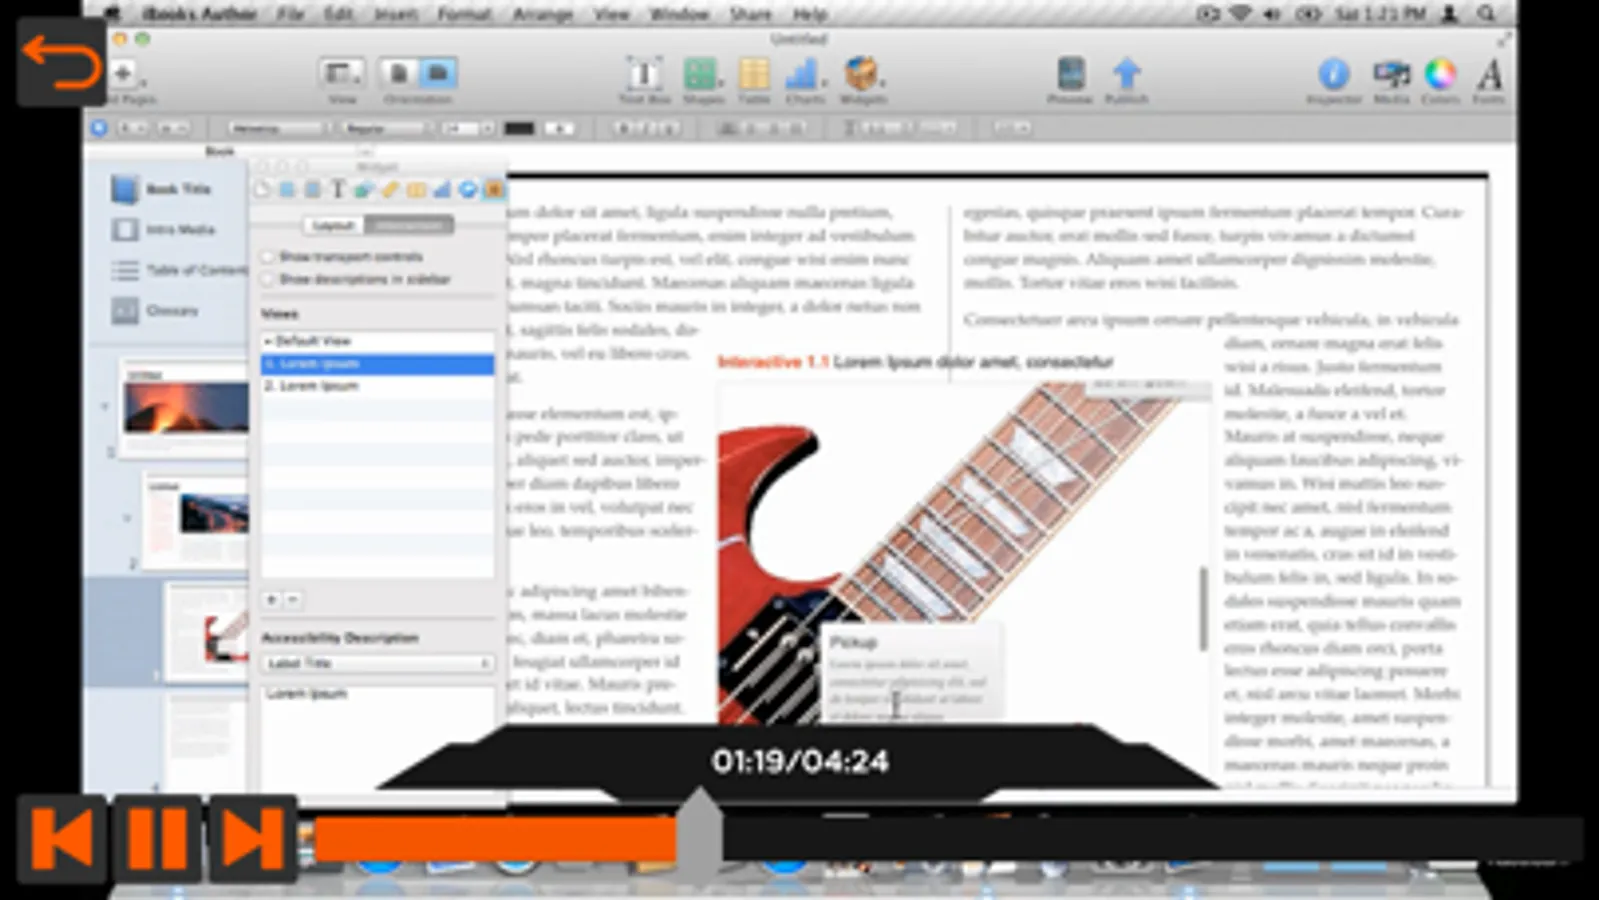Select guitar page thumbnail
This screenshot has width=1599, height=900.
[207, 632]
